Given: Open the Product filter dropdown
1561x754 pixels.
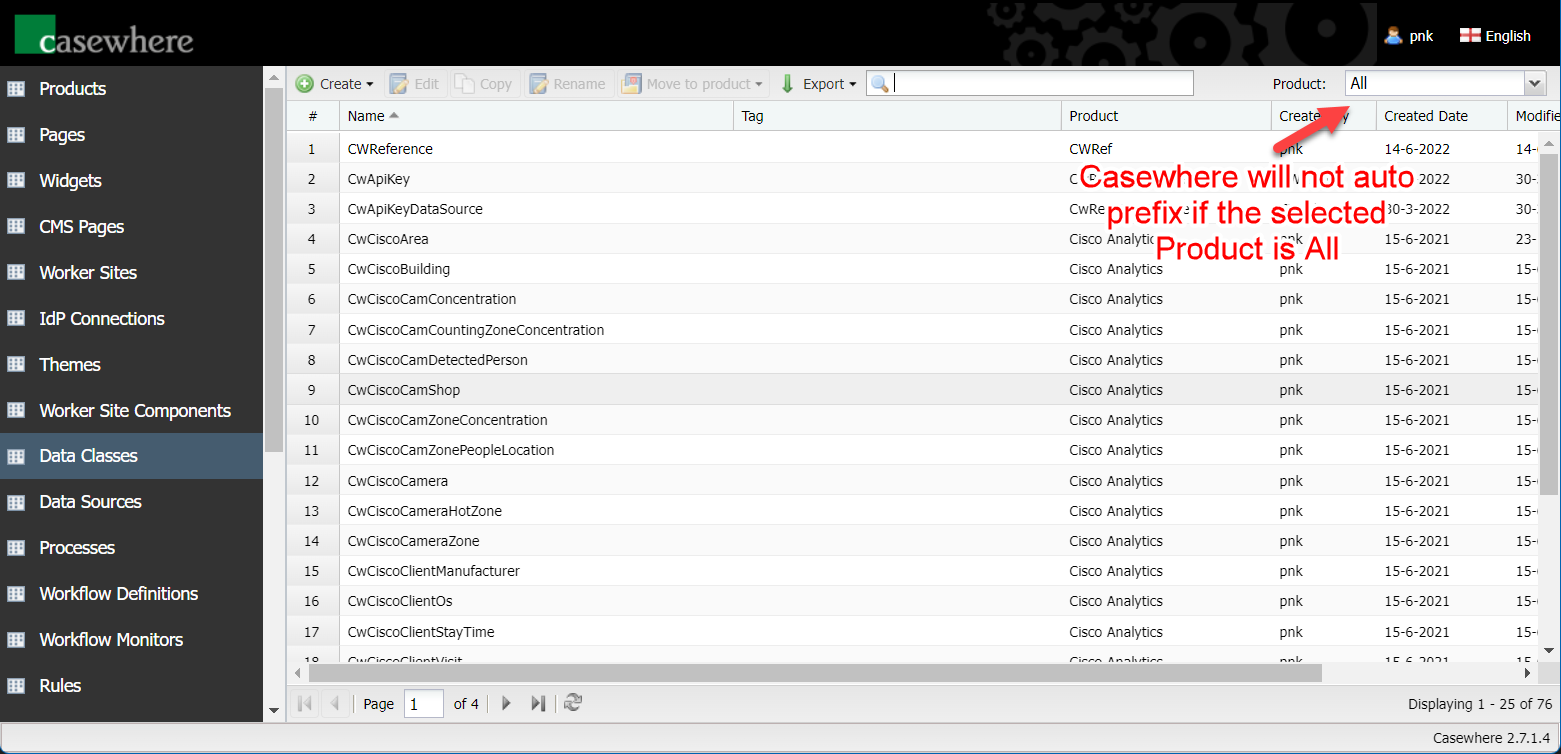Looking at the screenshot, I should pos(1534,83).
